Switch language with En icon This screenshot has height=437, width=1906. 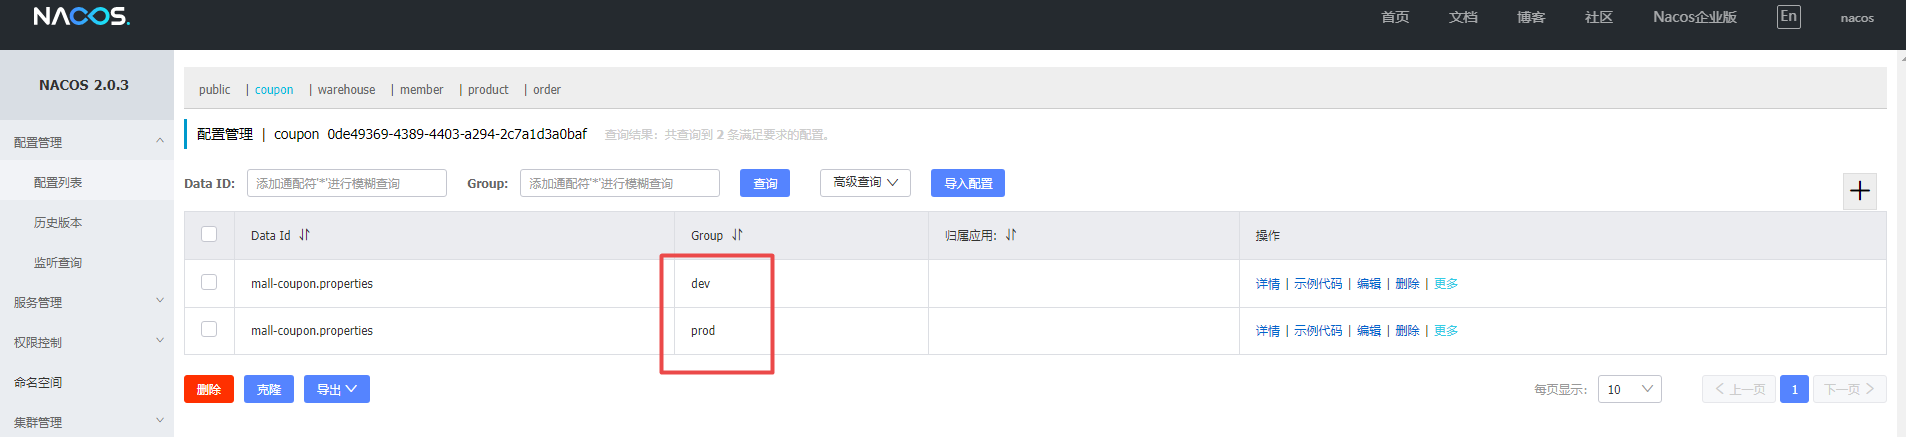coord(1789,17)
